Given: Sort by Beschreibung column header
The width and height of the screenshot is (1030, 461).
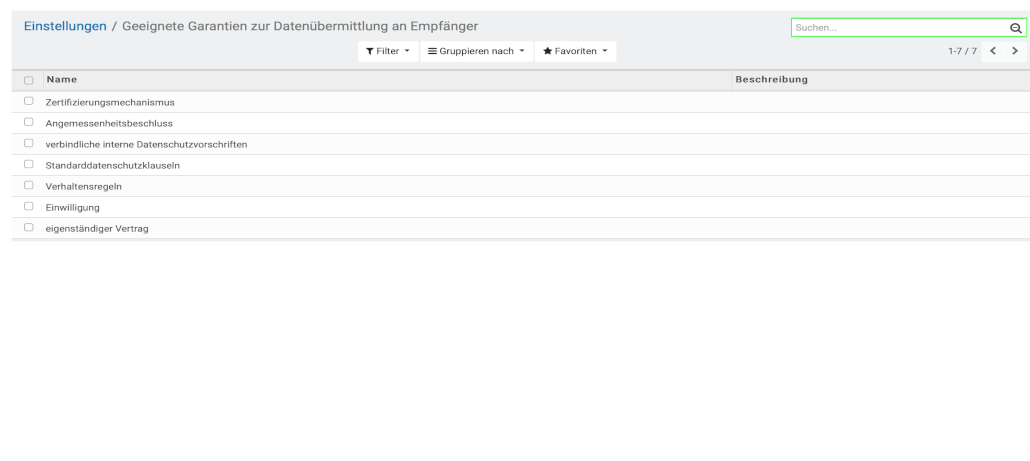Looking at the screenshot, I should click(771, 79).
